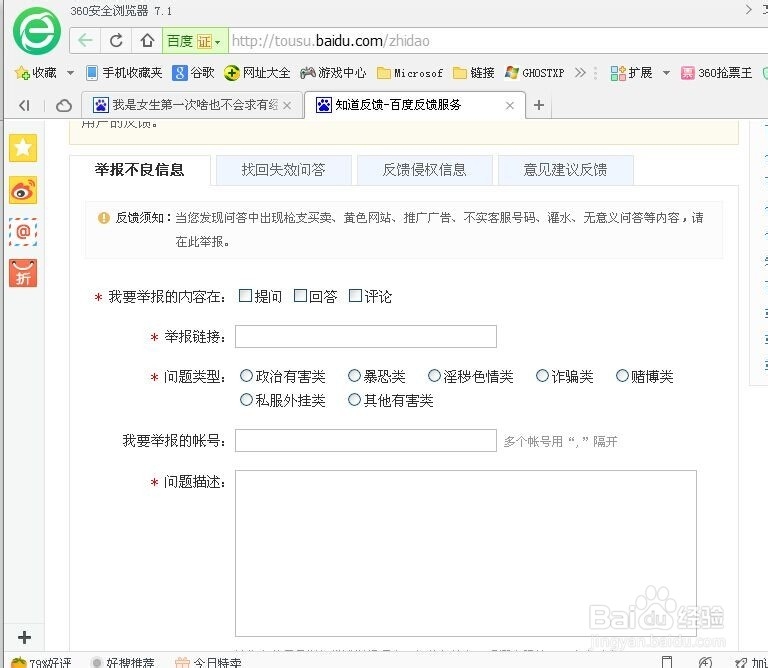Check the 提问 checkbox
Screen dimensions: 768x668
[x=245, y=296]
